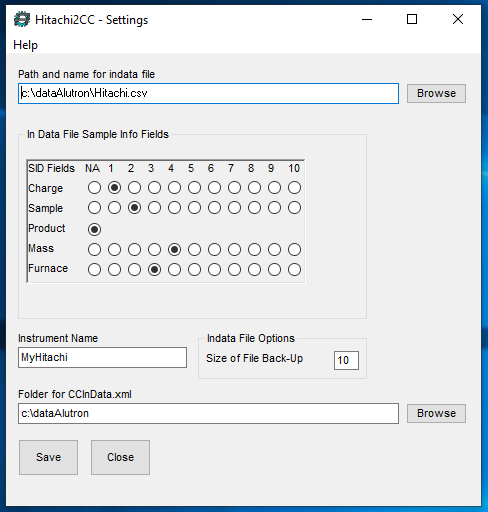Set Charge field to column 7
The height and width of the screenshot is (512, 488).
234,188
